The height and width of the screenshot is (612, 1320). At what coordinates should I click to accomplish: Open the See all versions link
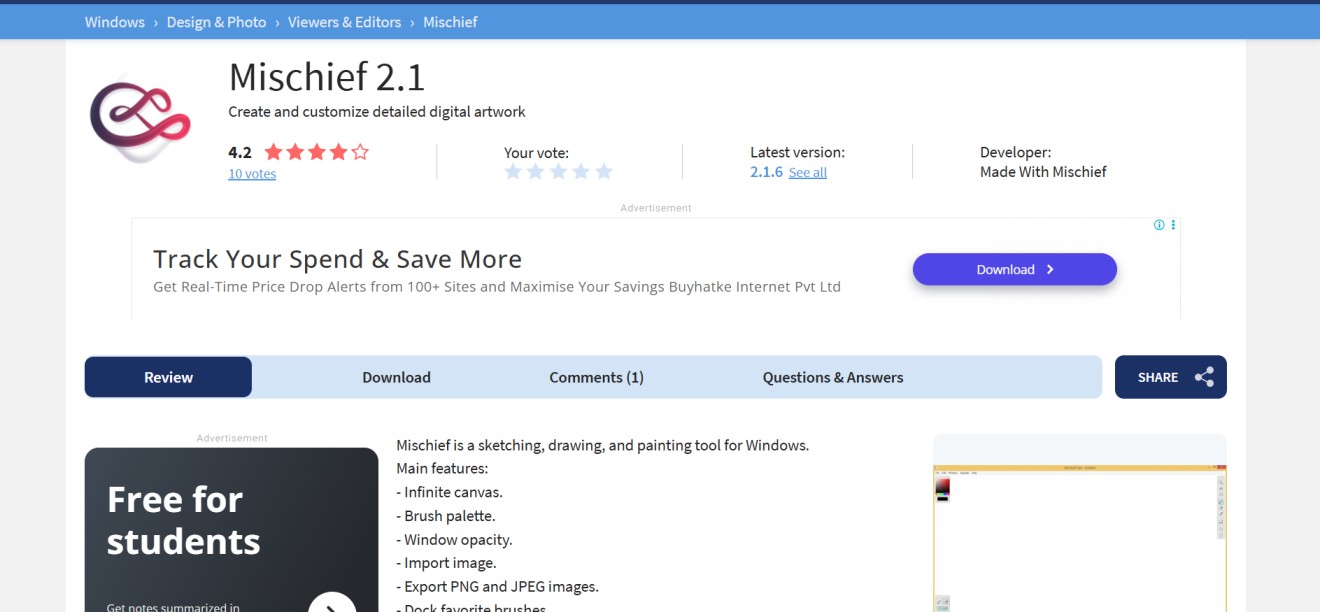point(808,173)
